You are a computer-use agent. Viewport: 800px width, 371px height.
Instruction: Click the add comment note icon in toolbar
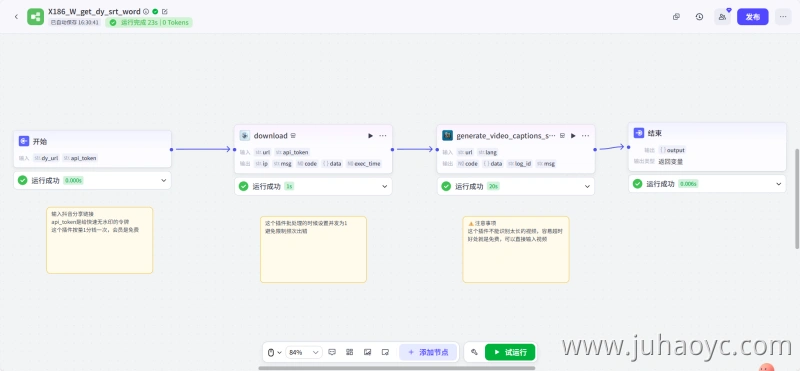tap(332, 352)
